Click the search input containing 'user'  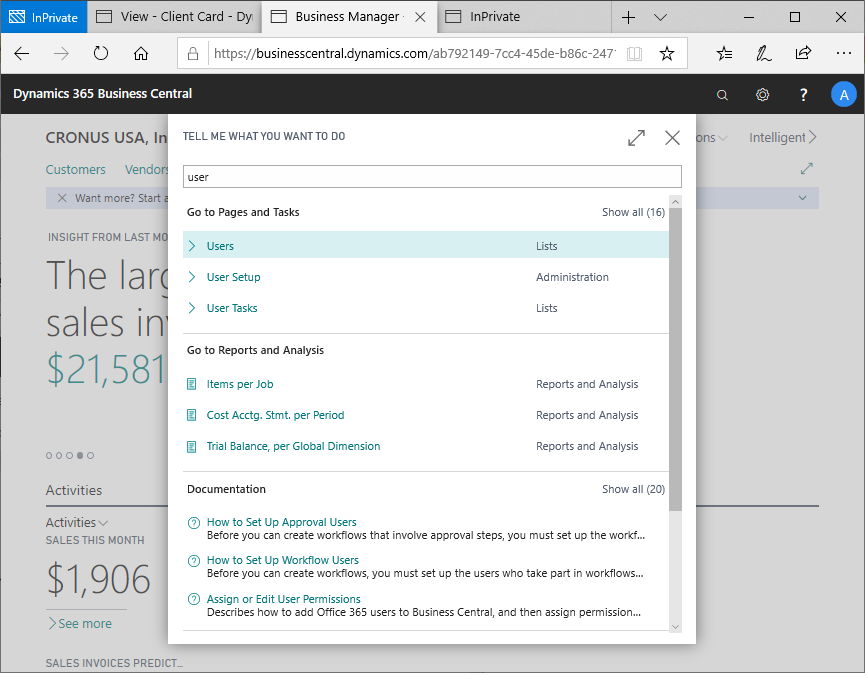432,177
